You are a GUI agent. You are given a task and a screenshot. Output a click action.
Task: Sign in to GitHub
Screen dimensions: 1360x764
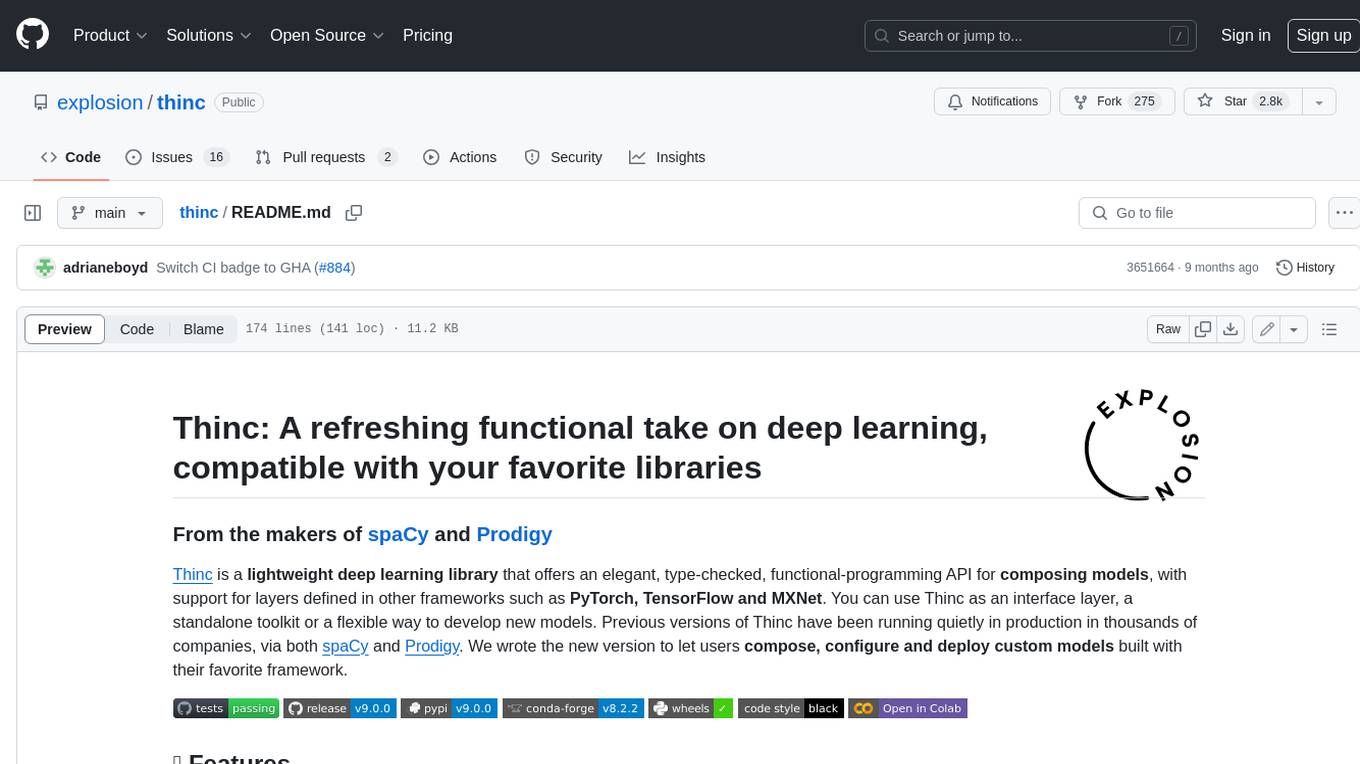coord(1245,35)
